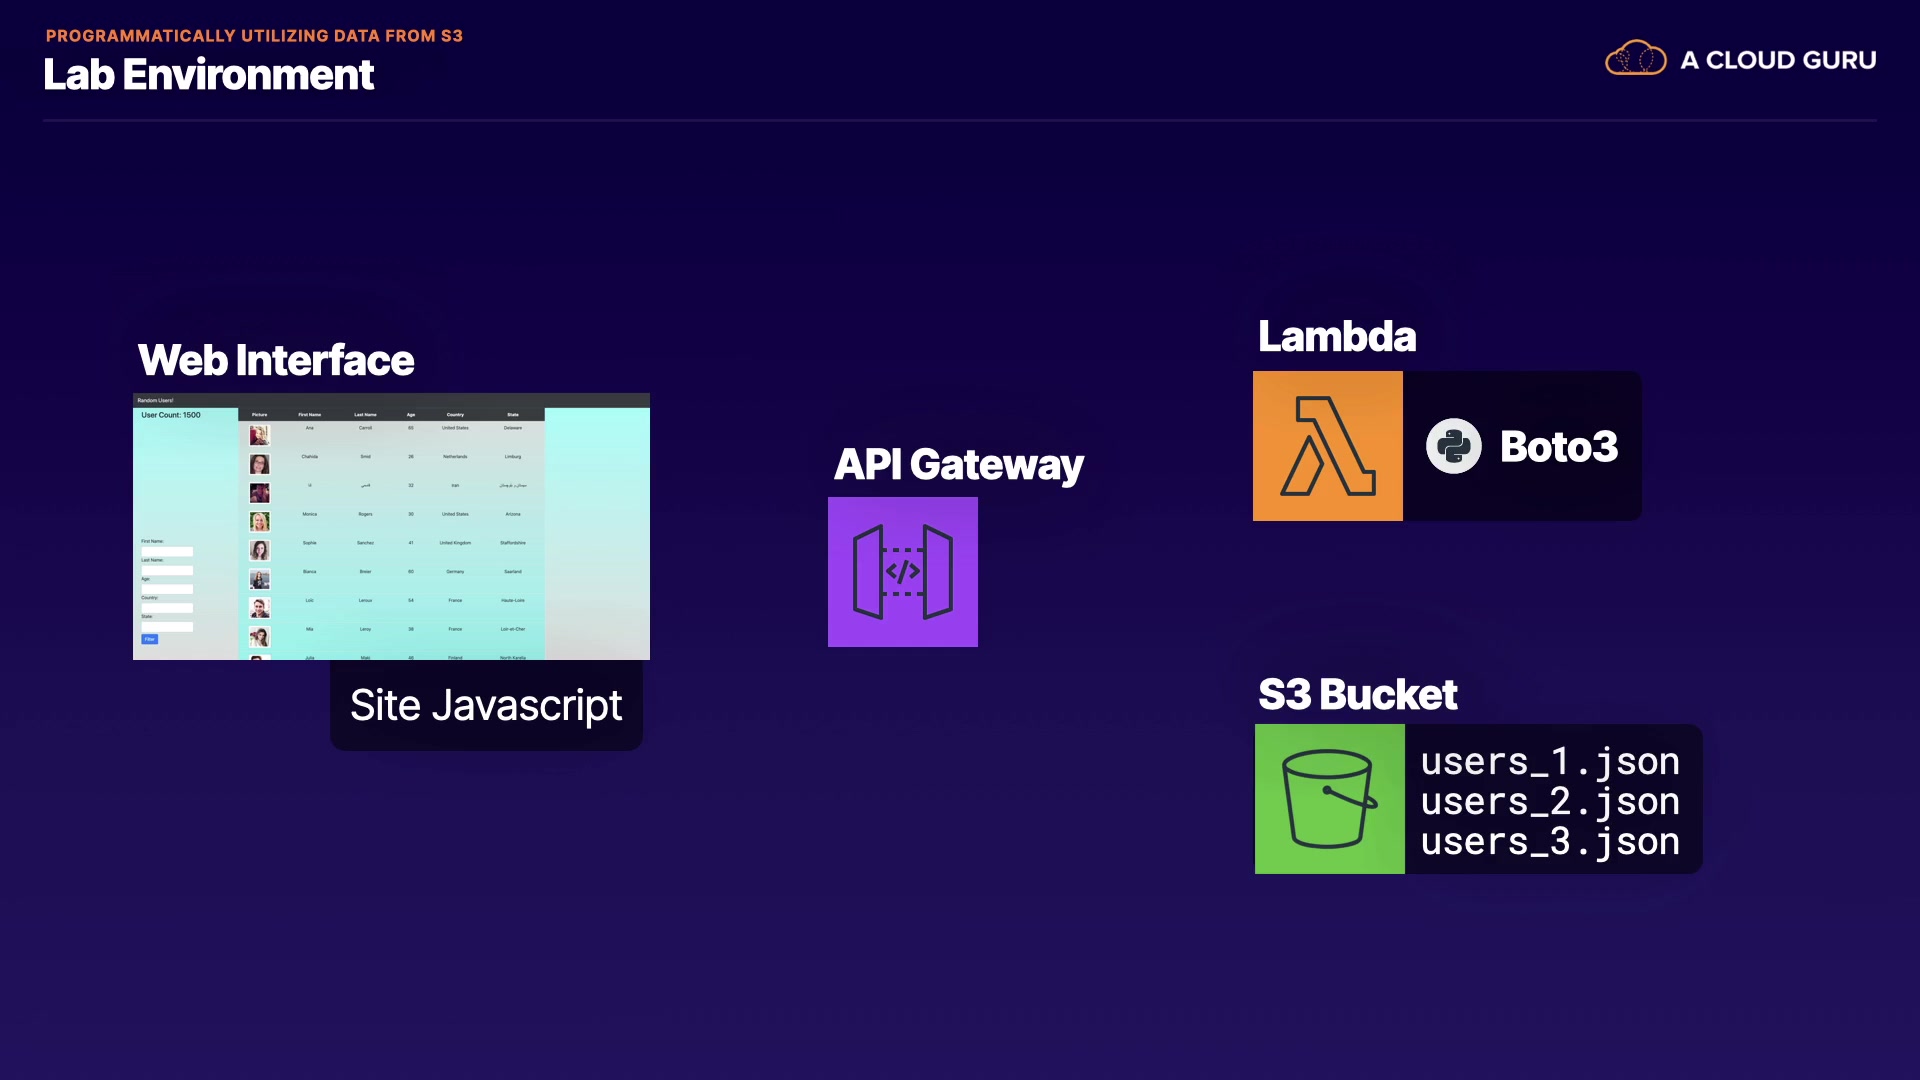Click the orange AWS Lambda icon
Viewport: 1920px width, 1080px height.
coord(1327,446)
